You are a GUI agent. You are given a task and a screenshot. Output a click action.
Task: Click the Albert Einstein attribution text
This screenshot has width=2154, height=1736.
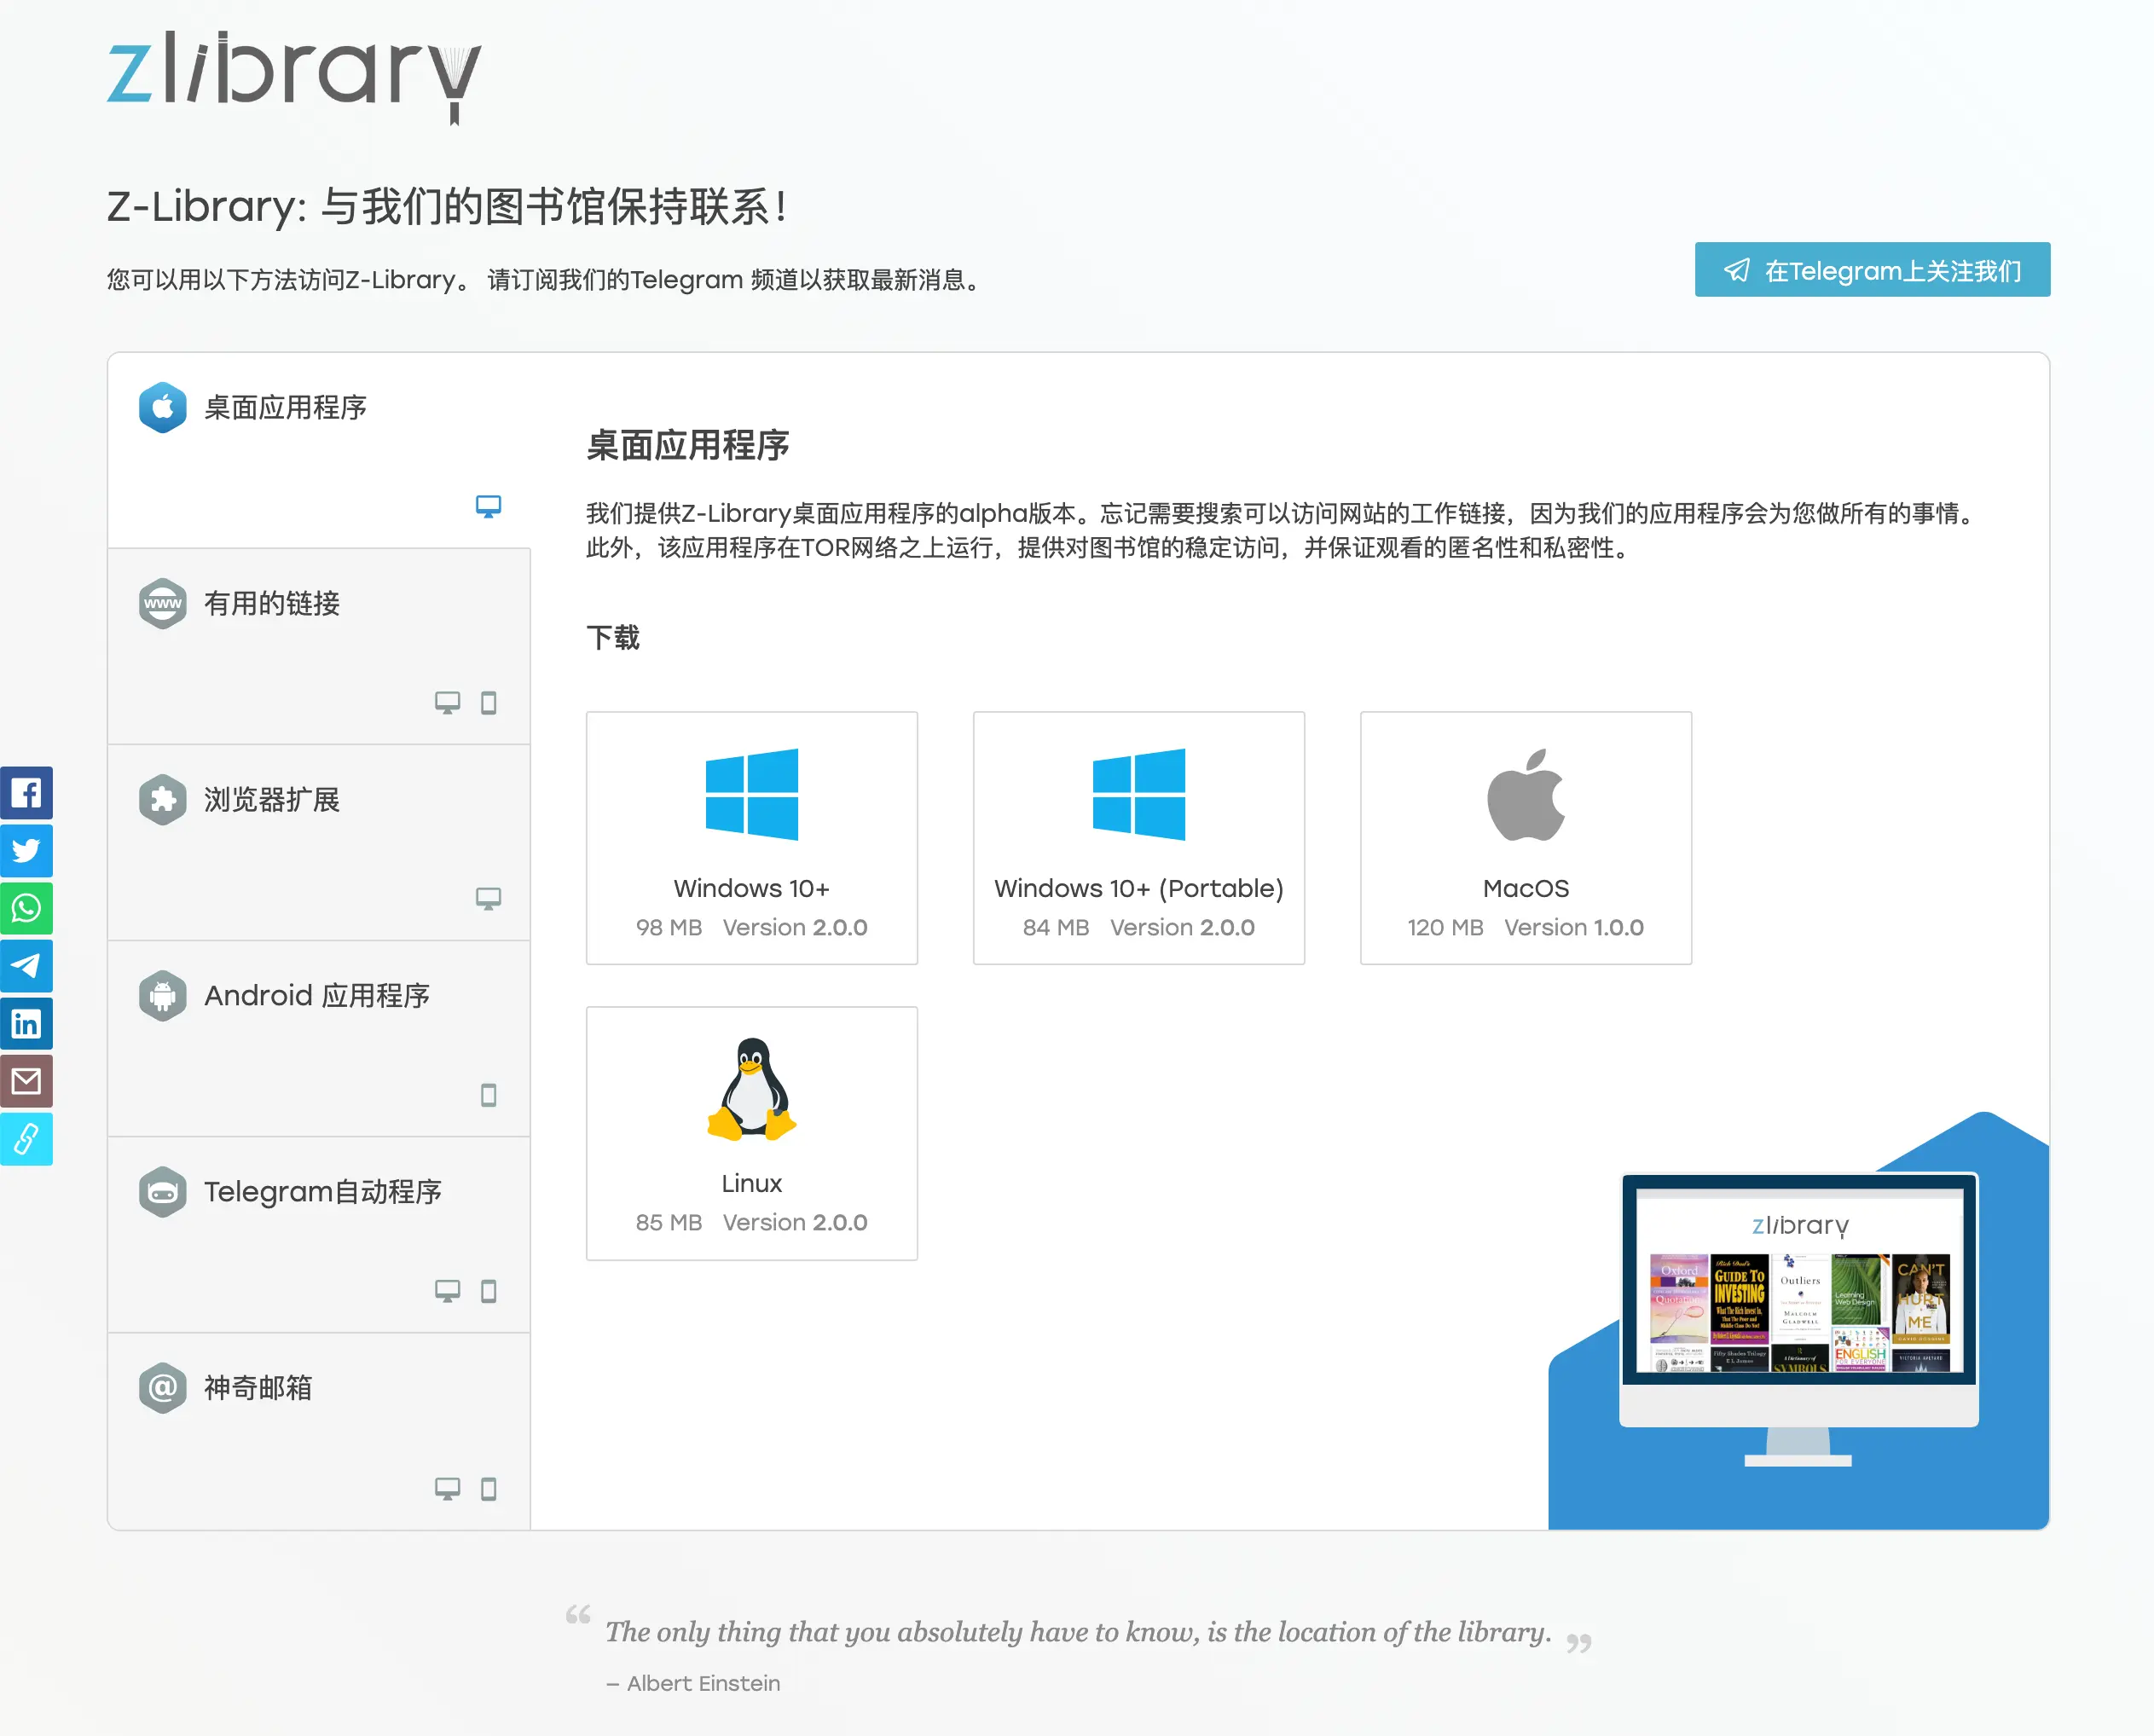(693, 1683)
